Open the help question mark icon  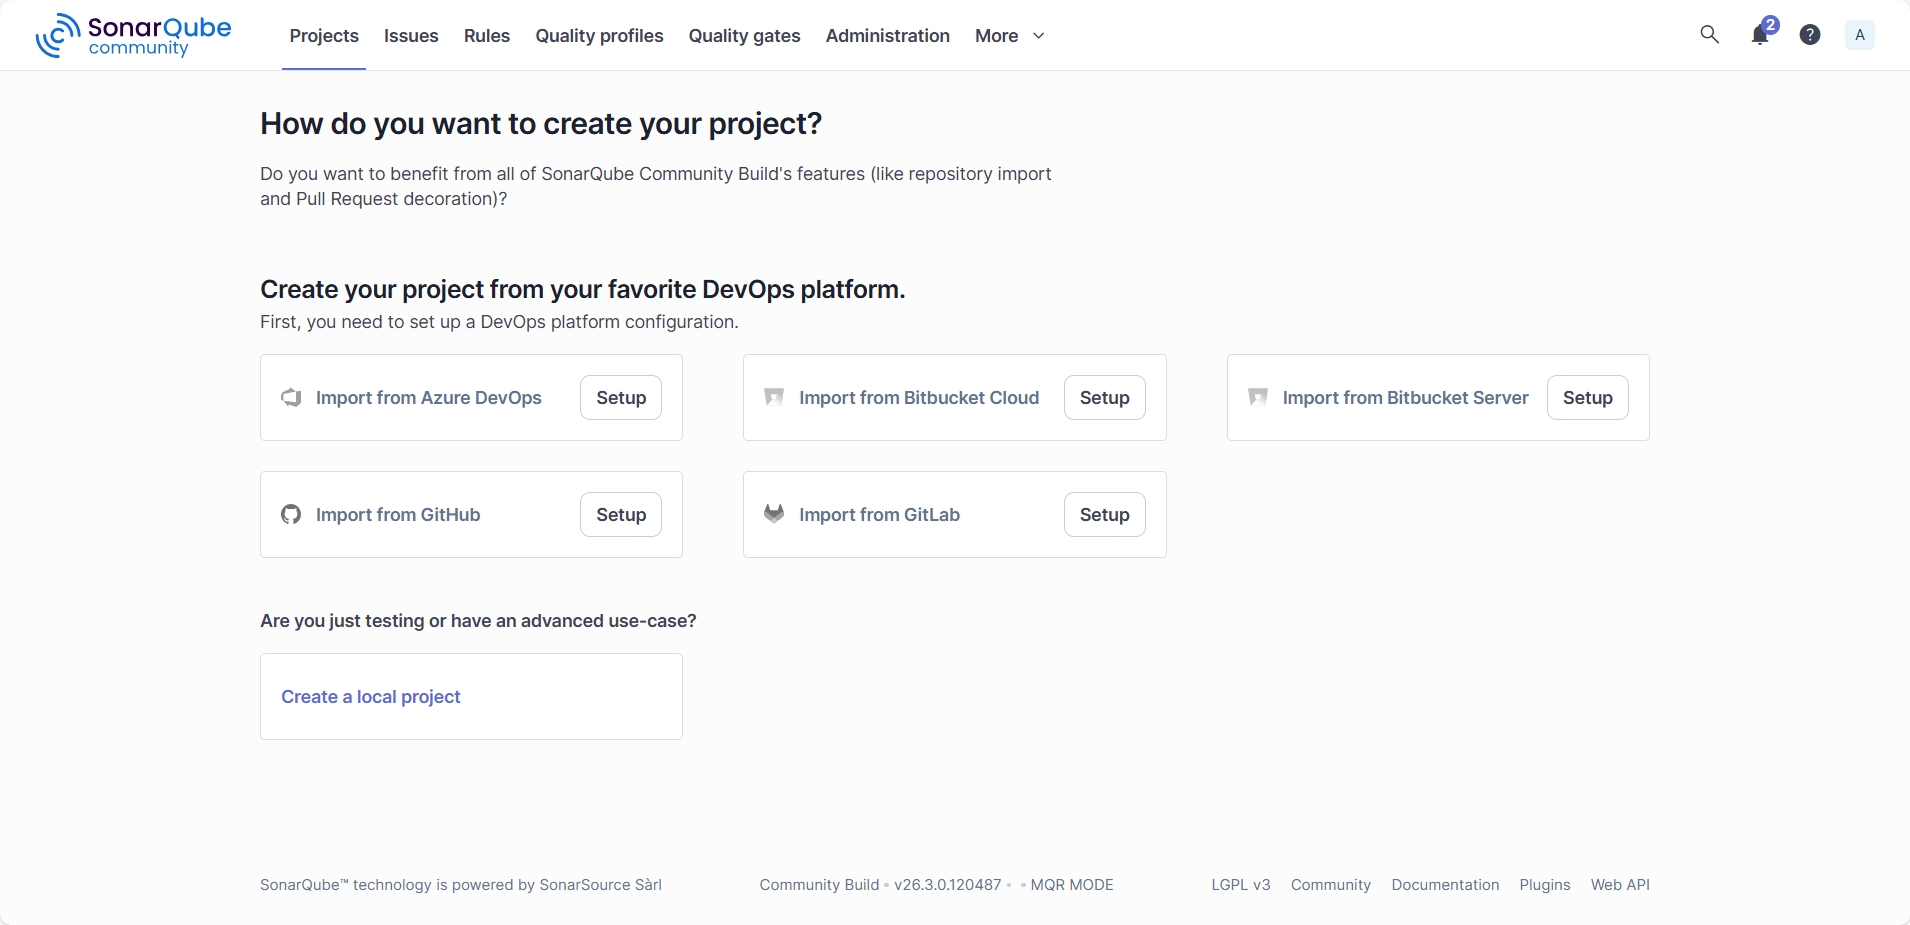click(1809, 35)
